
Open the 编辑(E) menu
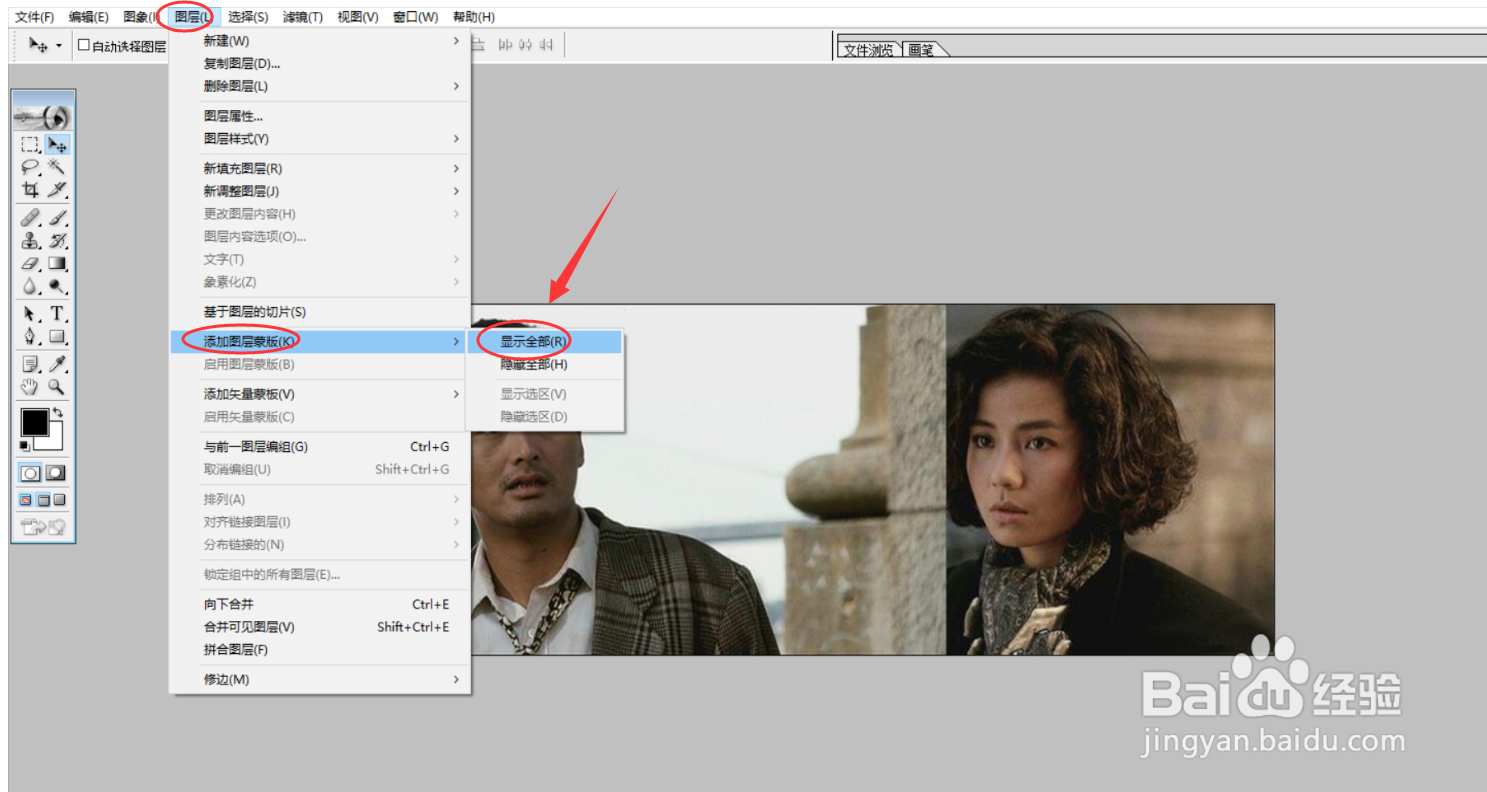[x=89, y=17]
